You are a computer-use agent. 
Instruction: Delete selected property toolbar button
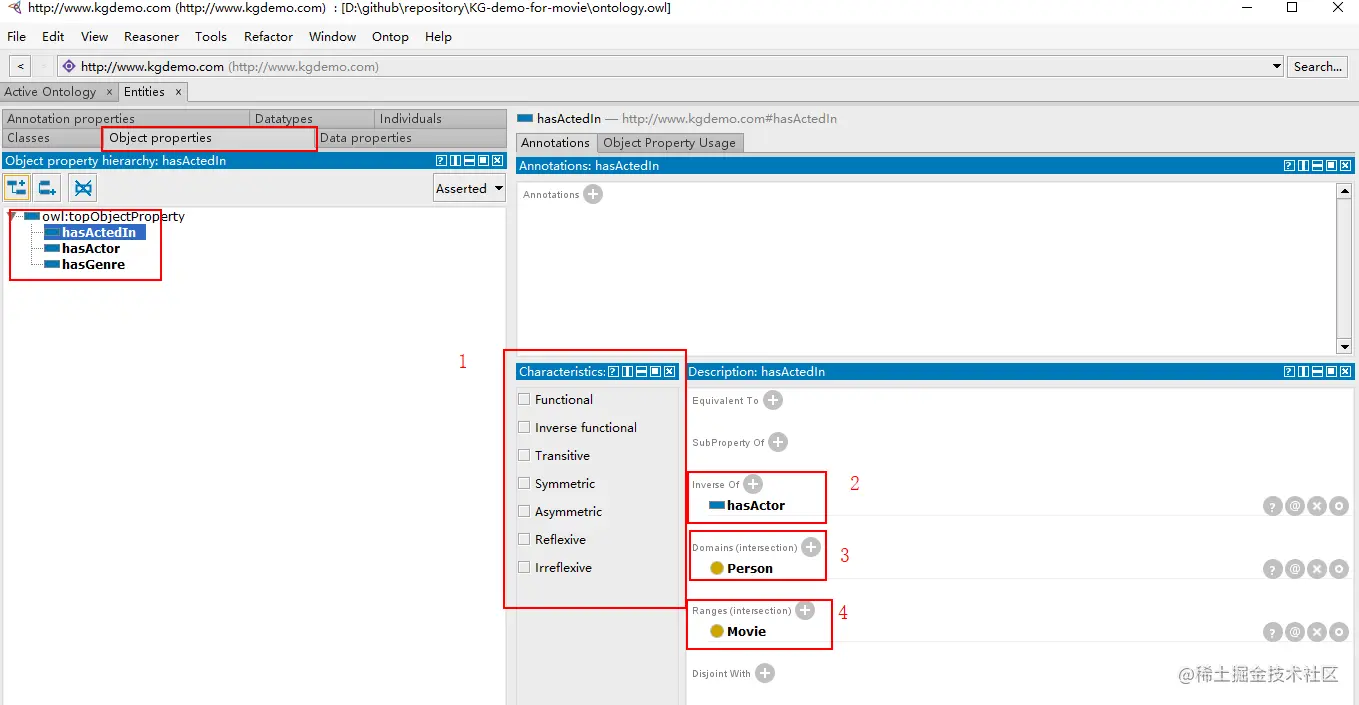tap(83, 187)
